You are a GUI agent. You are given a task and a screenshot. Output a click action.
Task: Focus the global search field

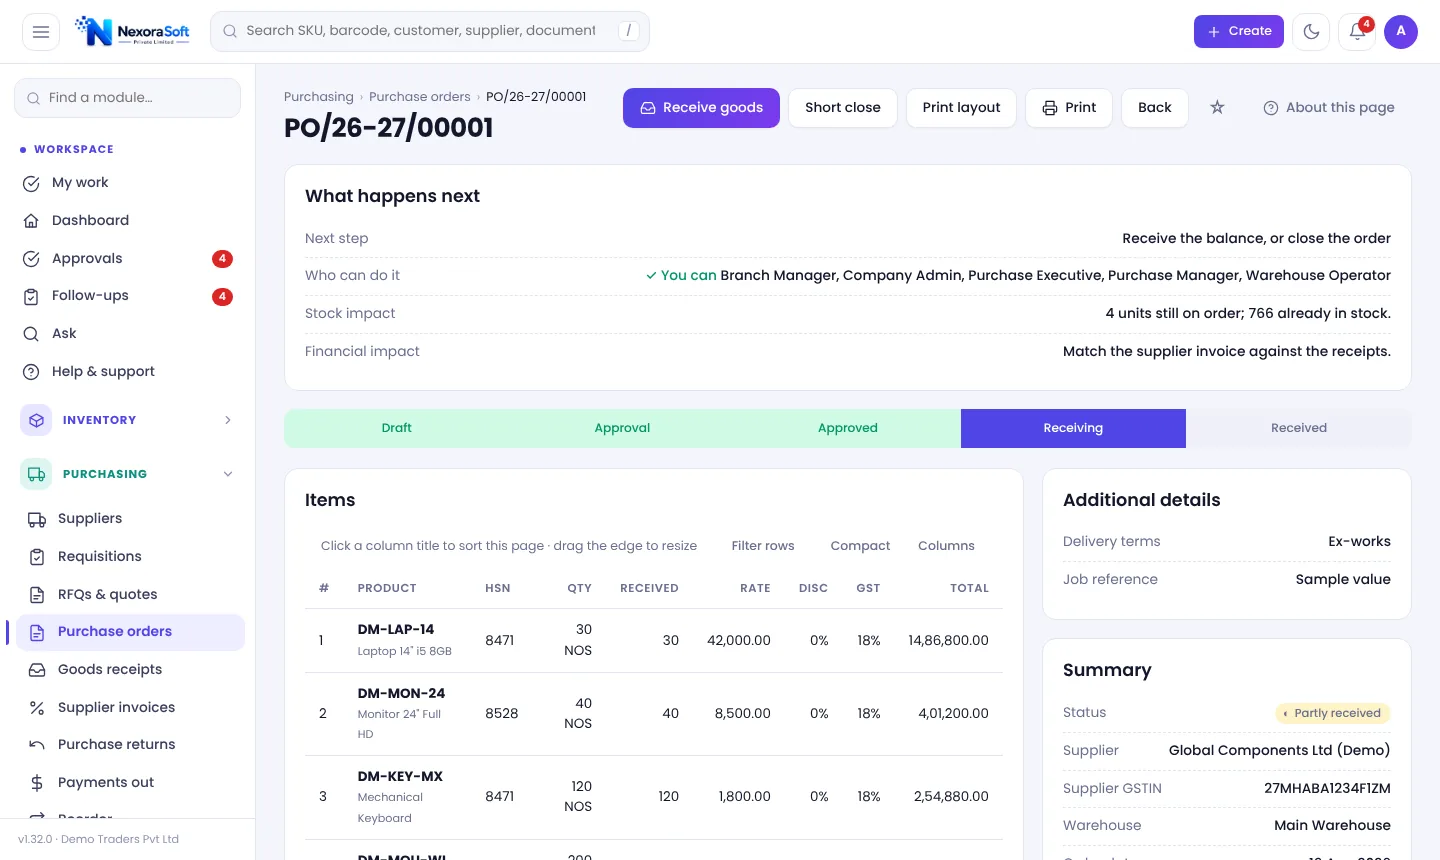point(430,31)
